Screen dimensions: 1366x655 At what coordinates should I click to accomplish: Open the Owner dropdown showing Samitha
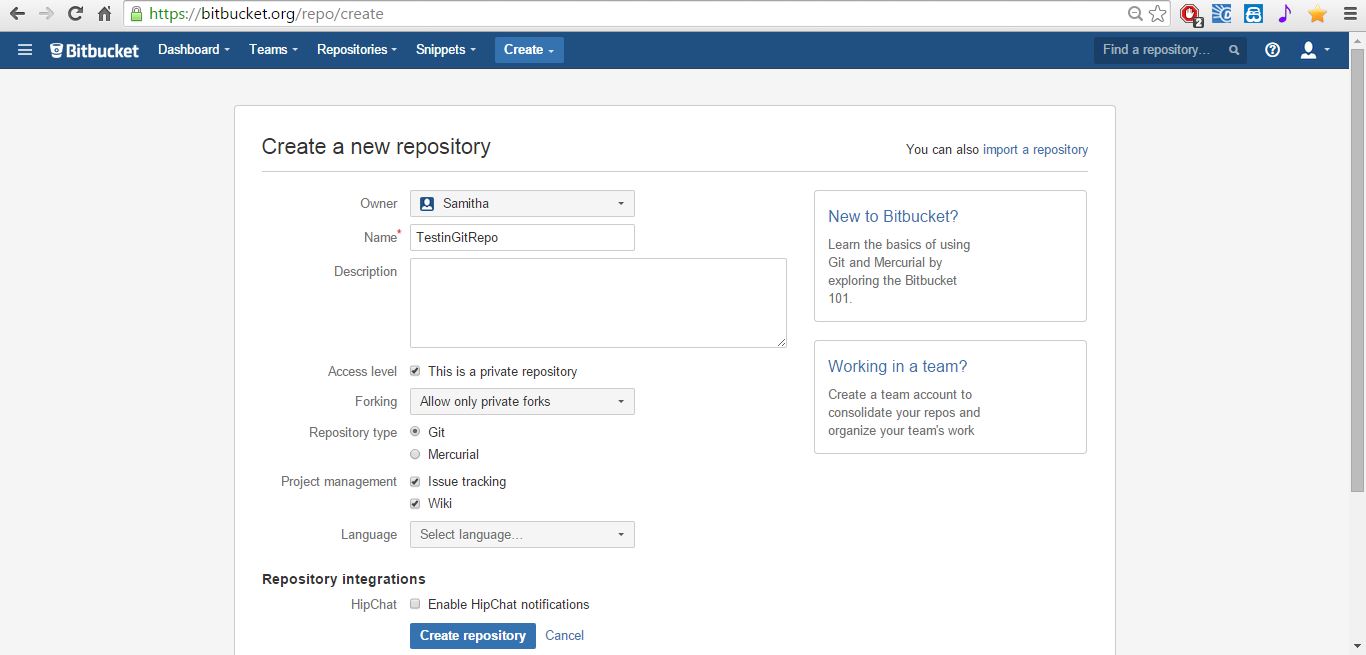tap(522, 203)
